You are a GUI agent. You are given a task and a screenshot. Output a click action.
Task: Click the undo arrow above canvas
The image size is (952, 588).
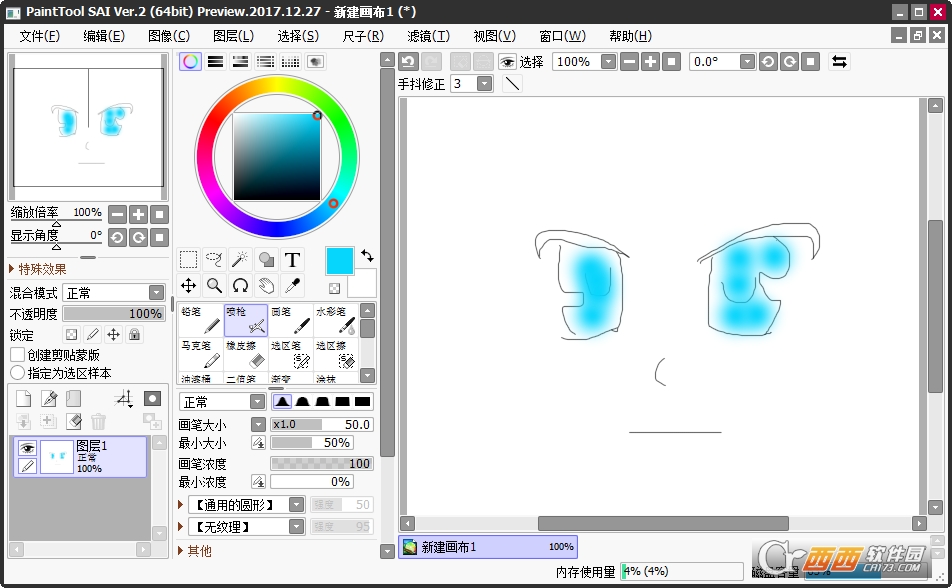(x=408, y=61)
